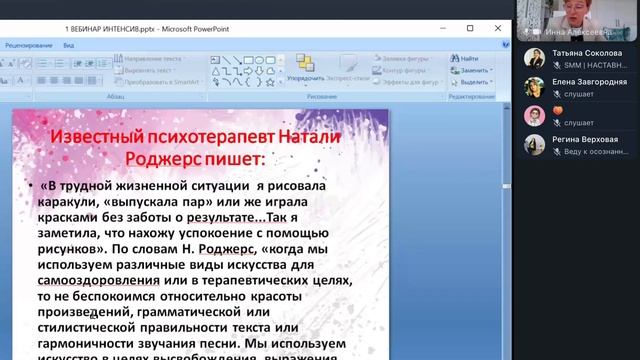Select the five-point star shape

tap(270, 82)
